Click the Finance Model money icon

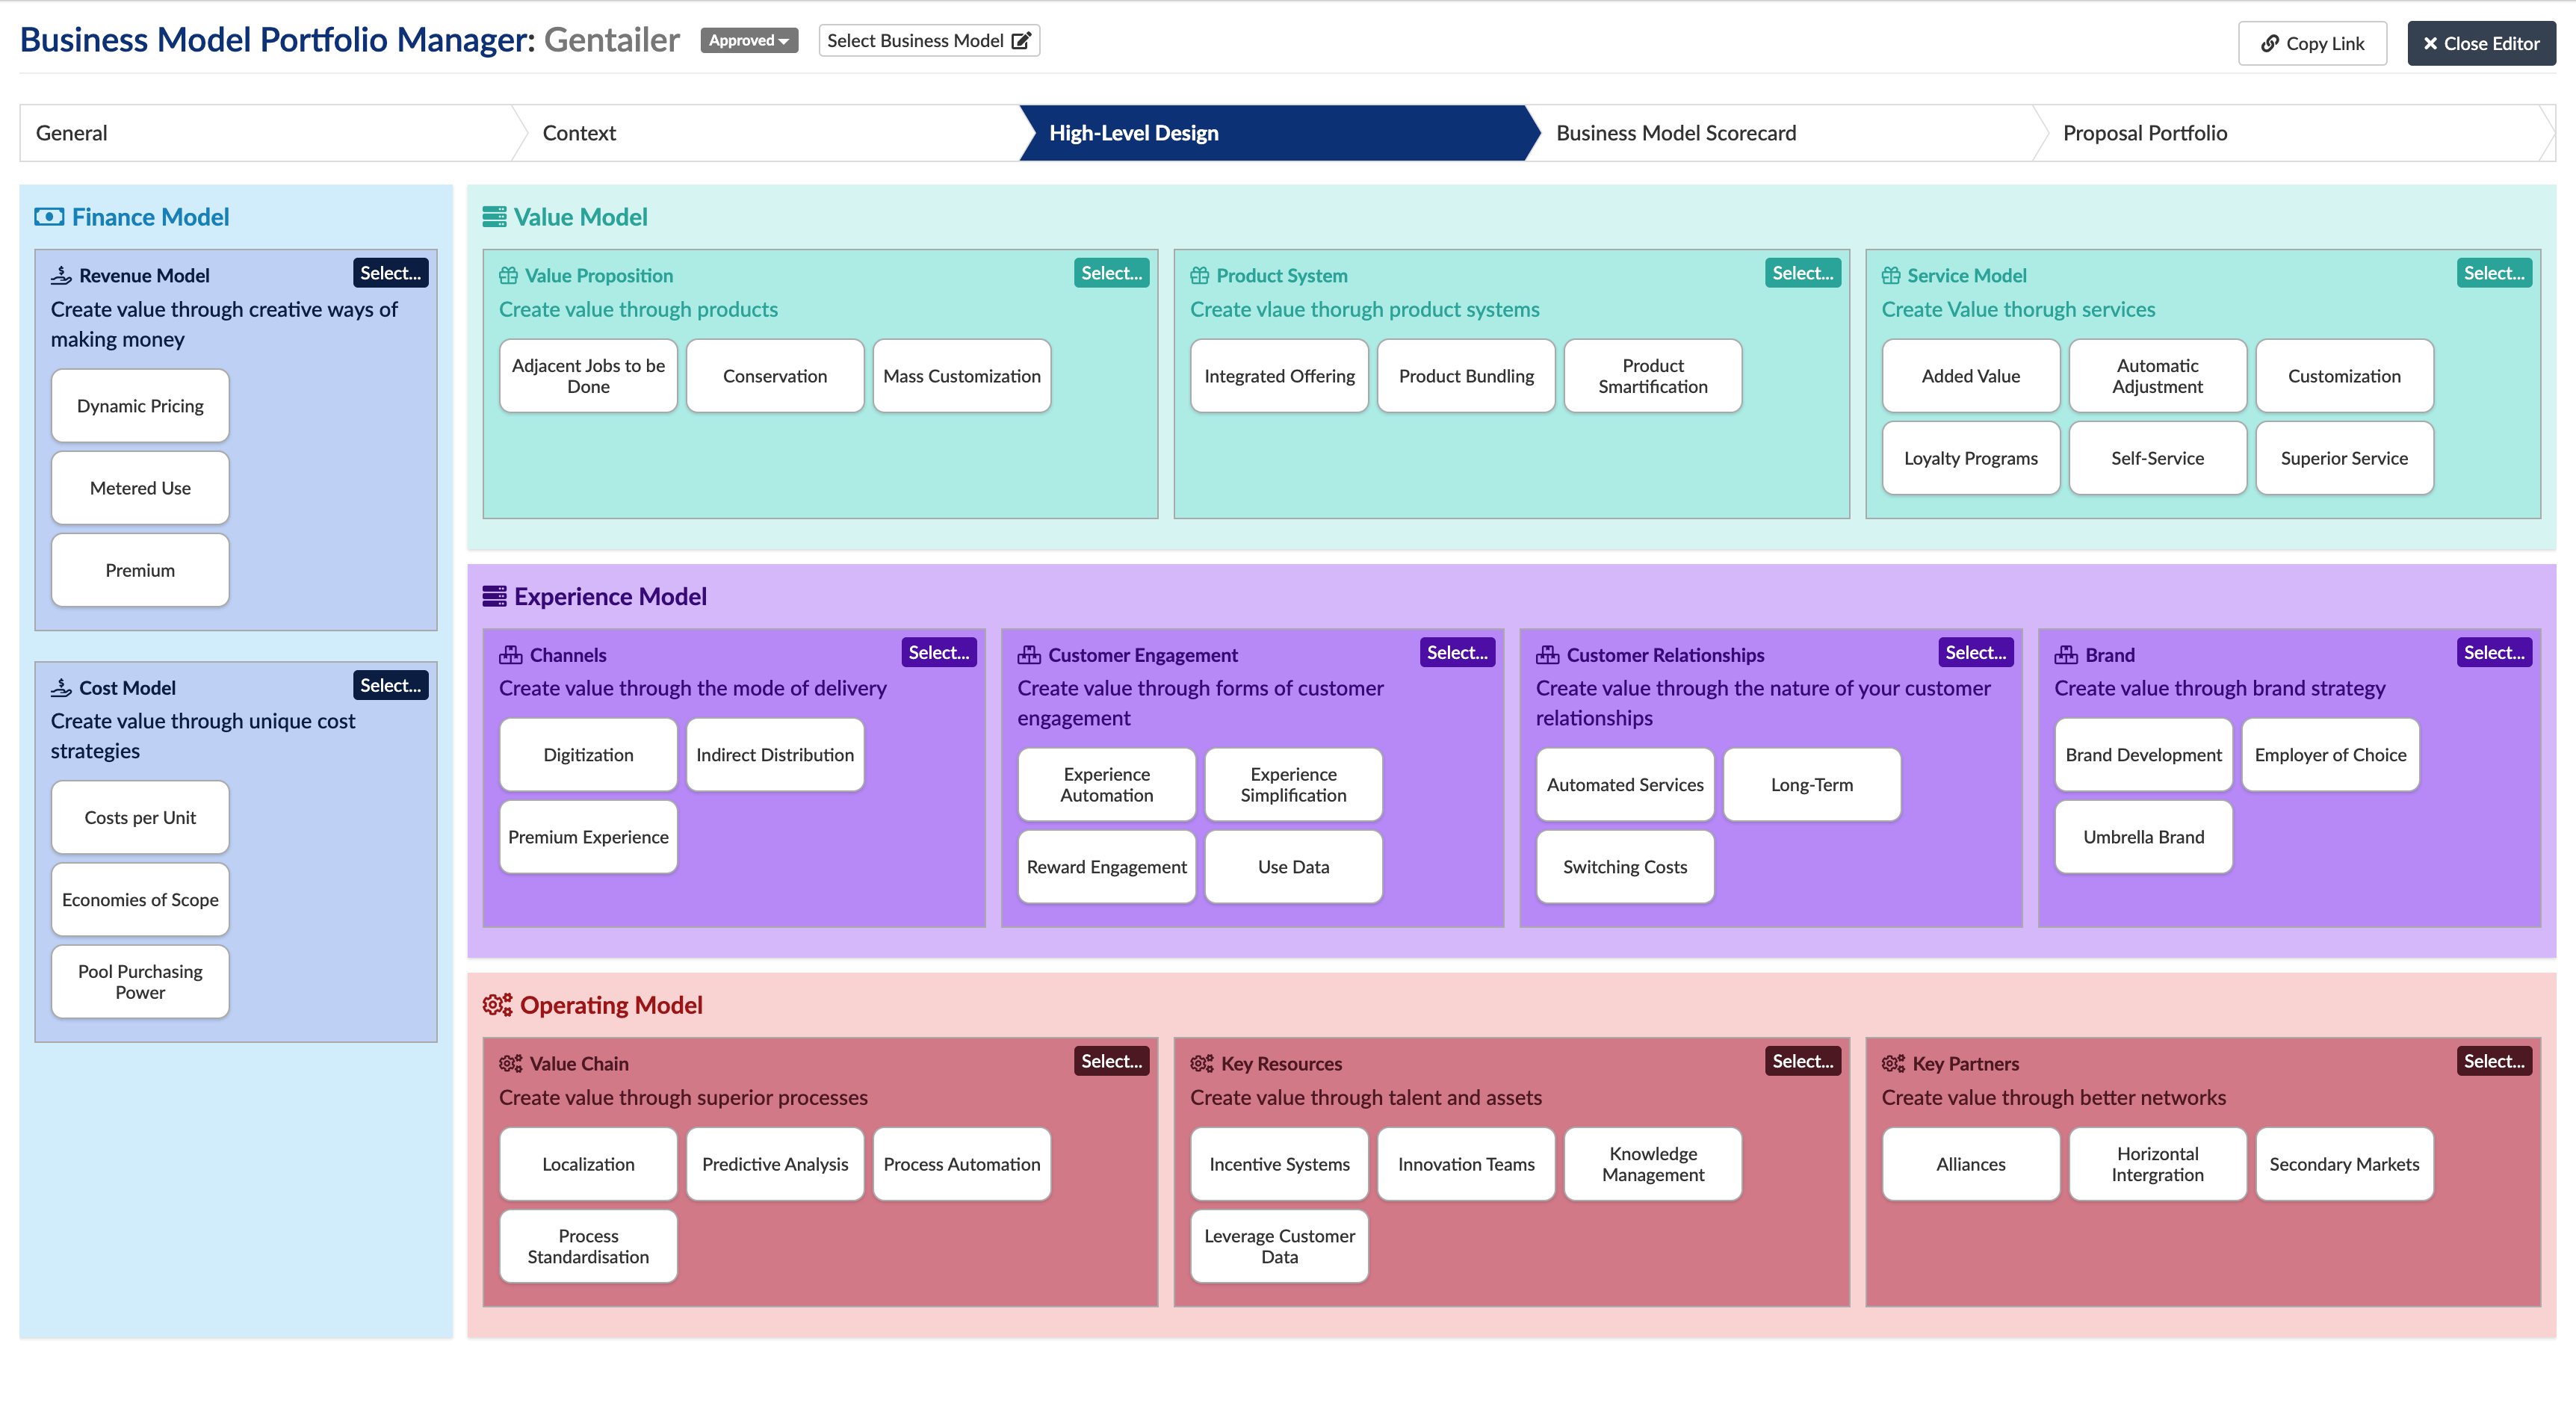coord(49,217)
